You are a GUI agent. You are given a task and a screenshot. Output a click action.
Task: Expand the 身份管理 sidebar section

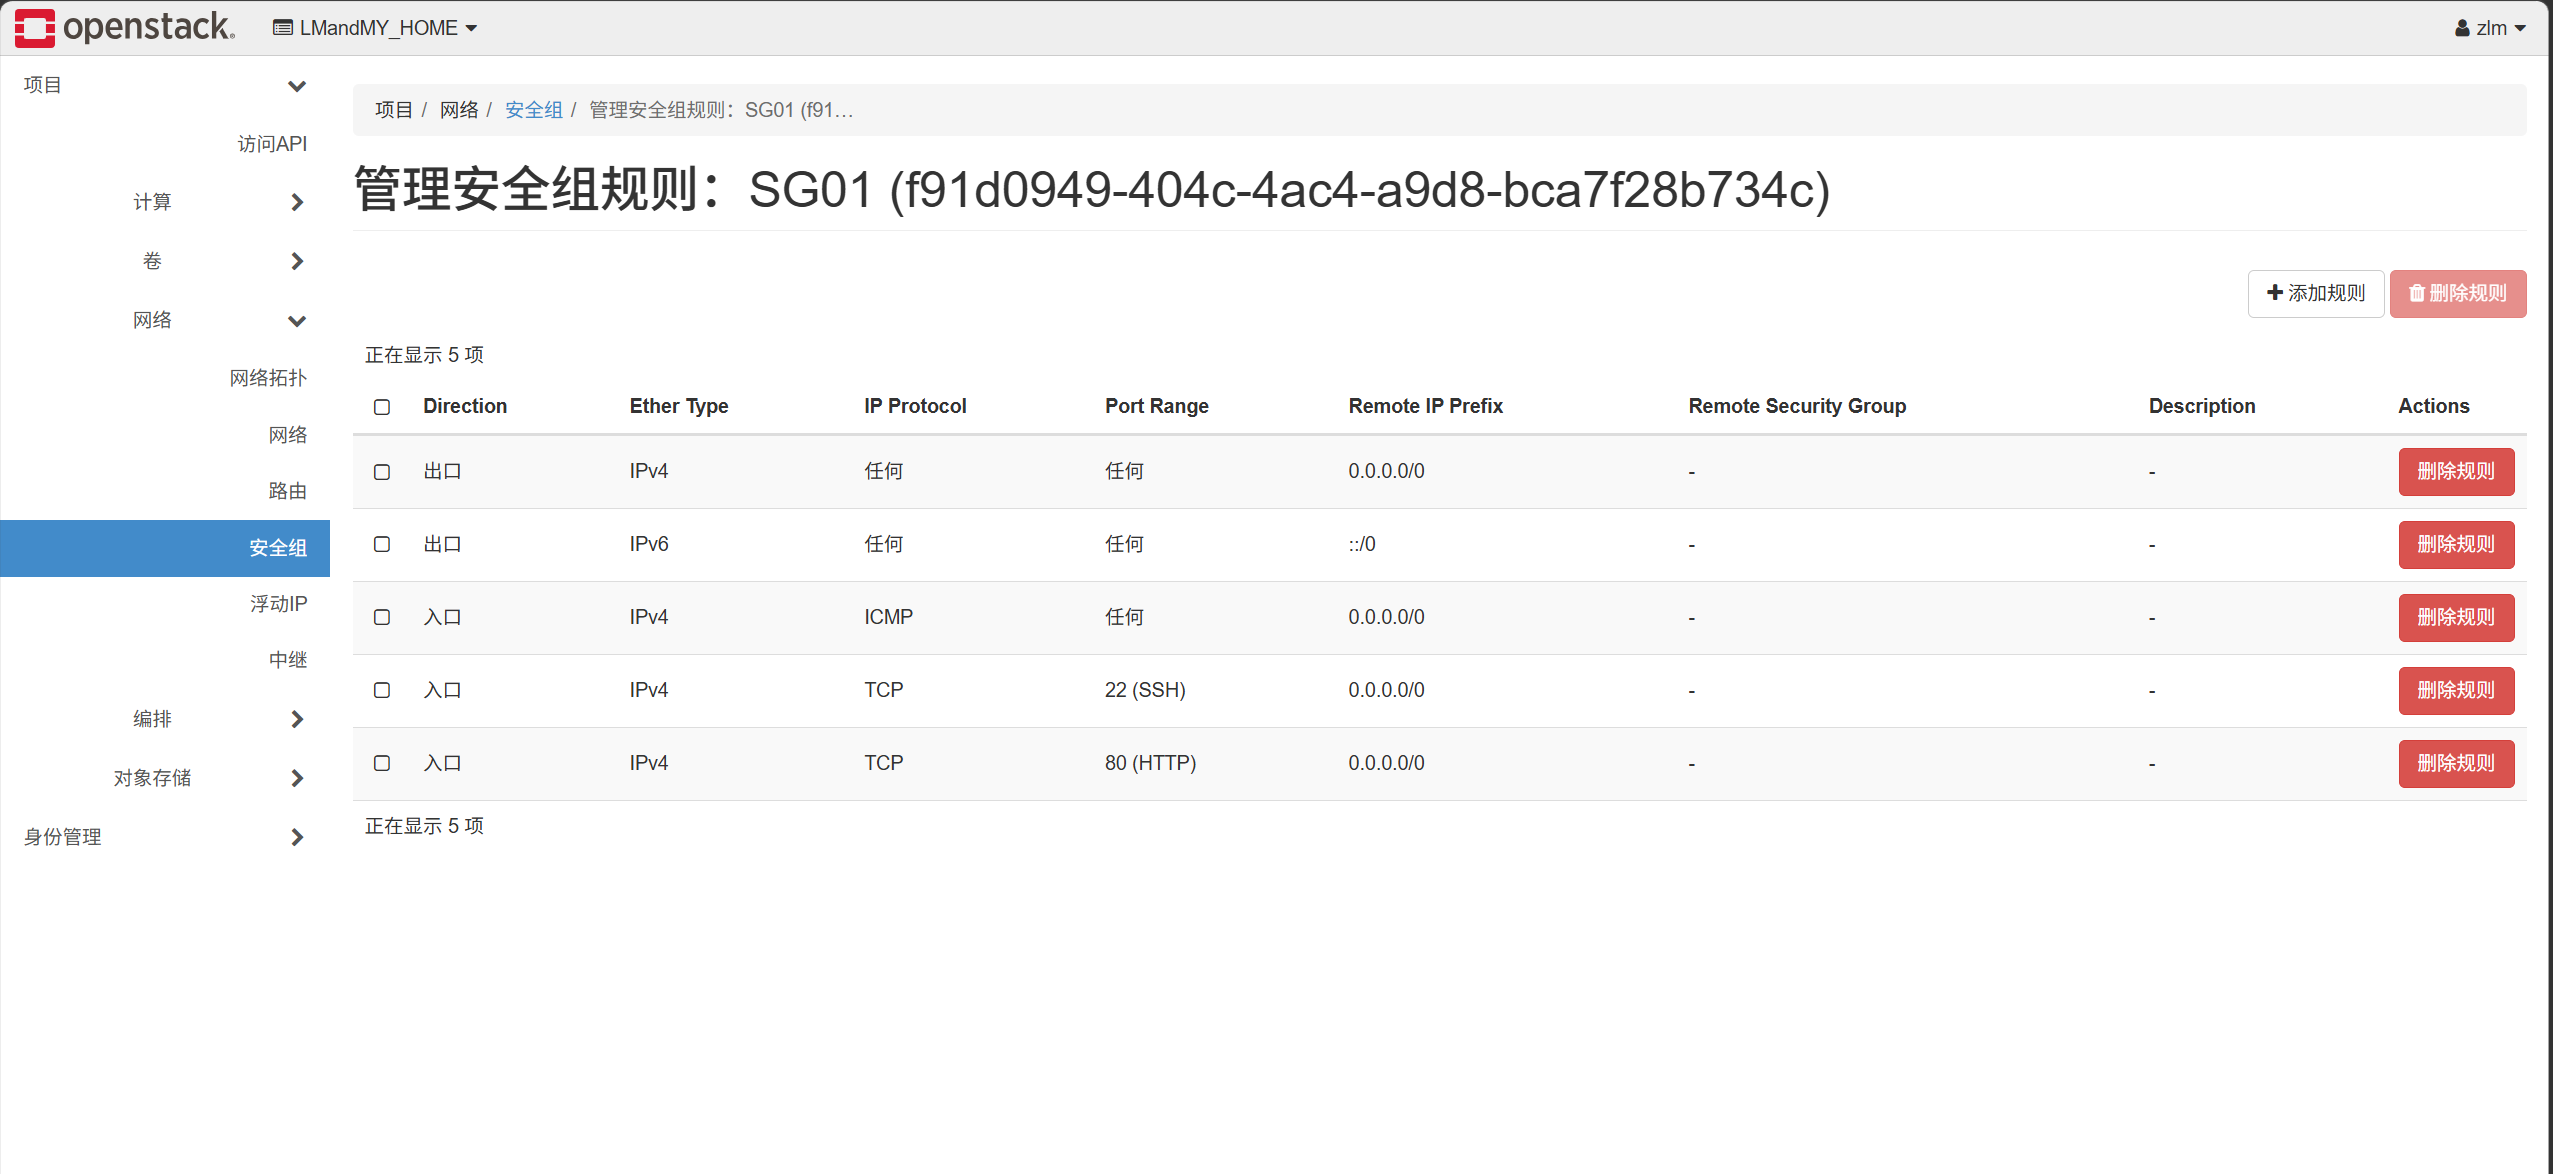click(x=165, y=837)
